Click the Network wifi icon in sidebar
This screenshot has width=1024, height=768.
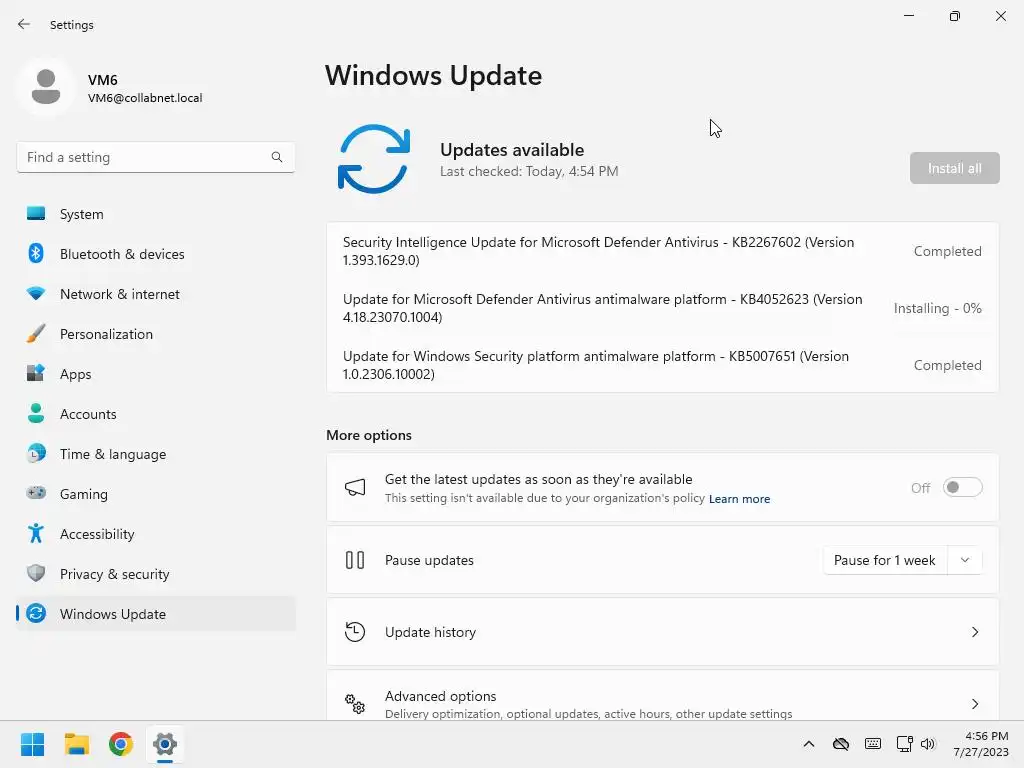[x=36, y=294]
